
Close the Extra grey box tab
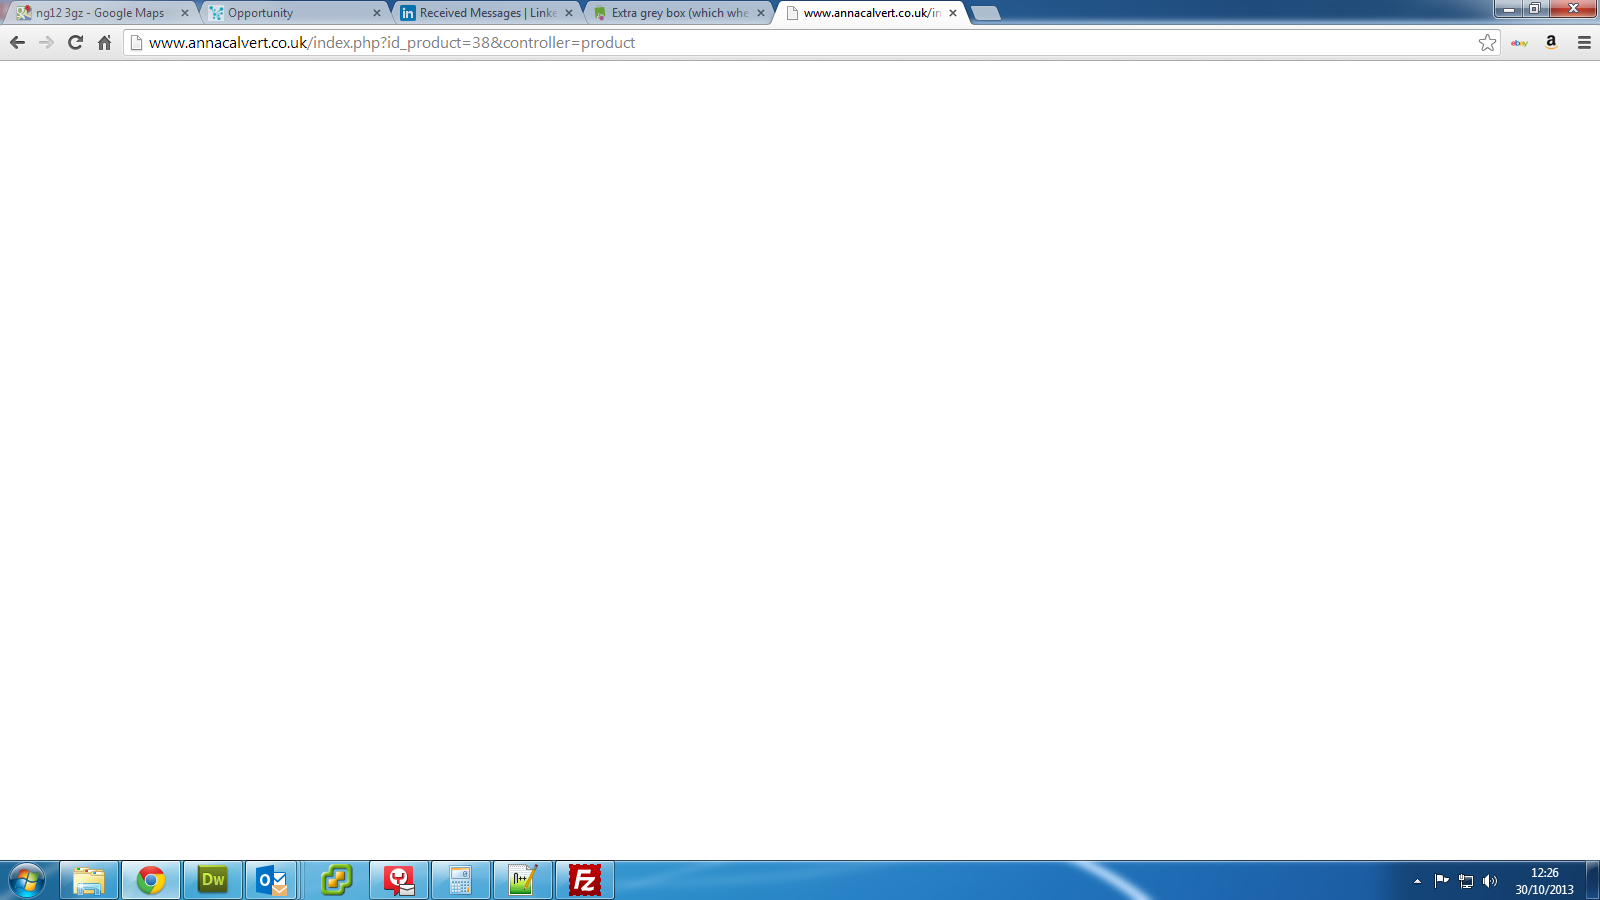(761, 13)
